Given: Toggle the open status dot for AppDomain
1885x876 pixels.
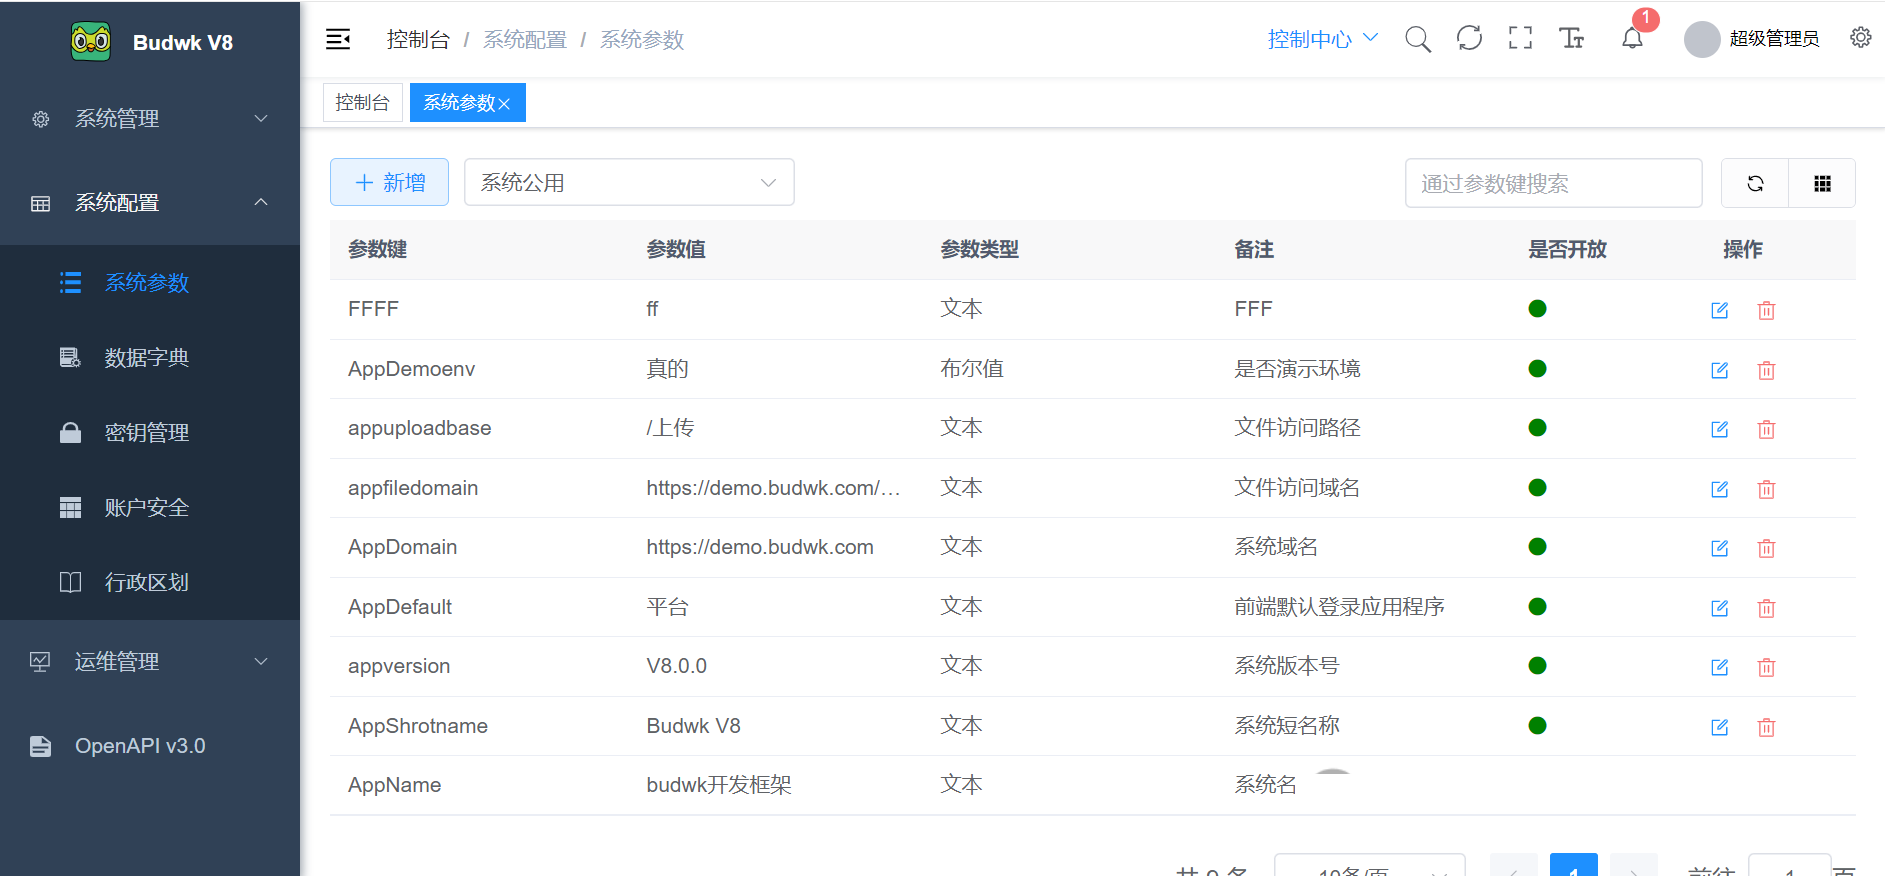Looking at the screenshot, I should 1537,547.
